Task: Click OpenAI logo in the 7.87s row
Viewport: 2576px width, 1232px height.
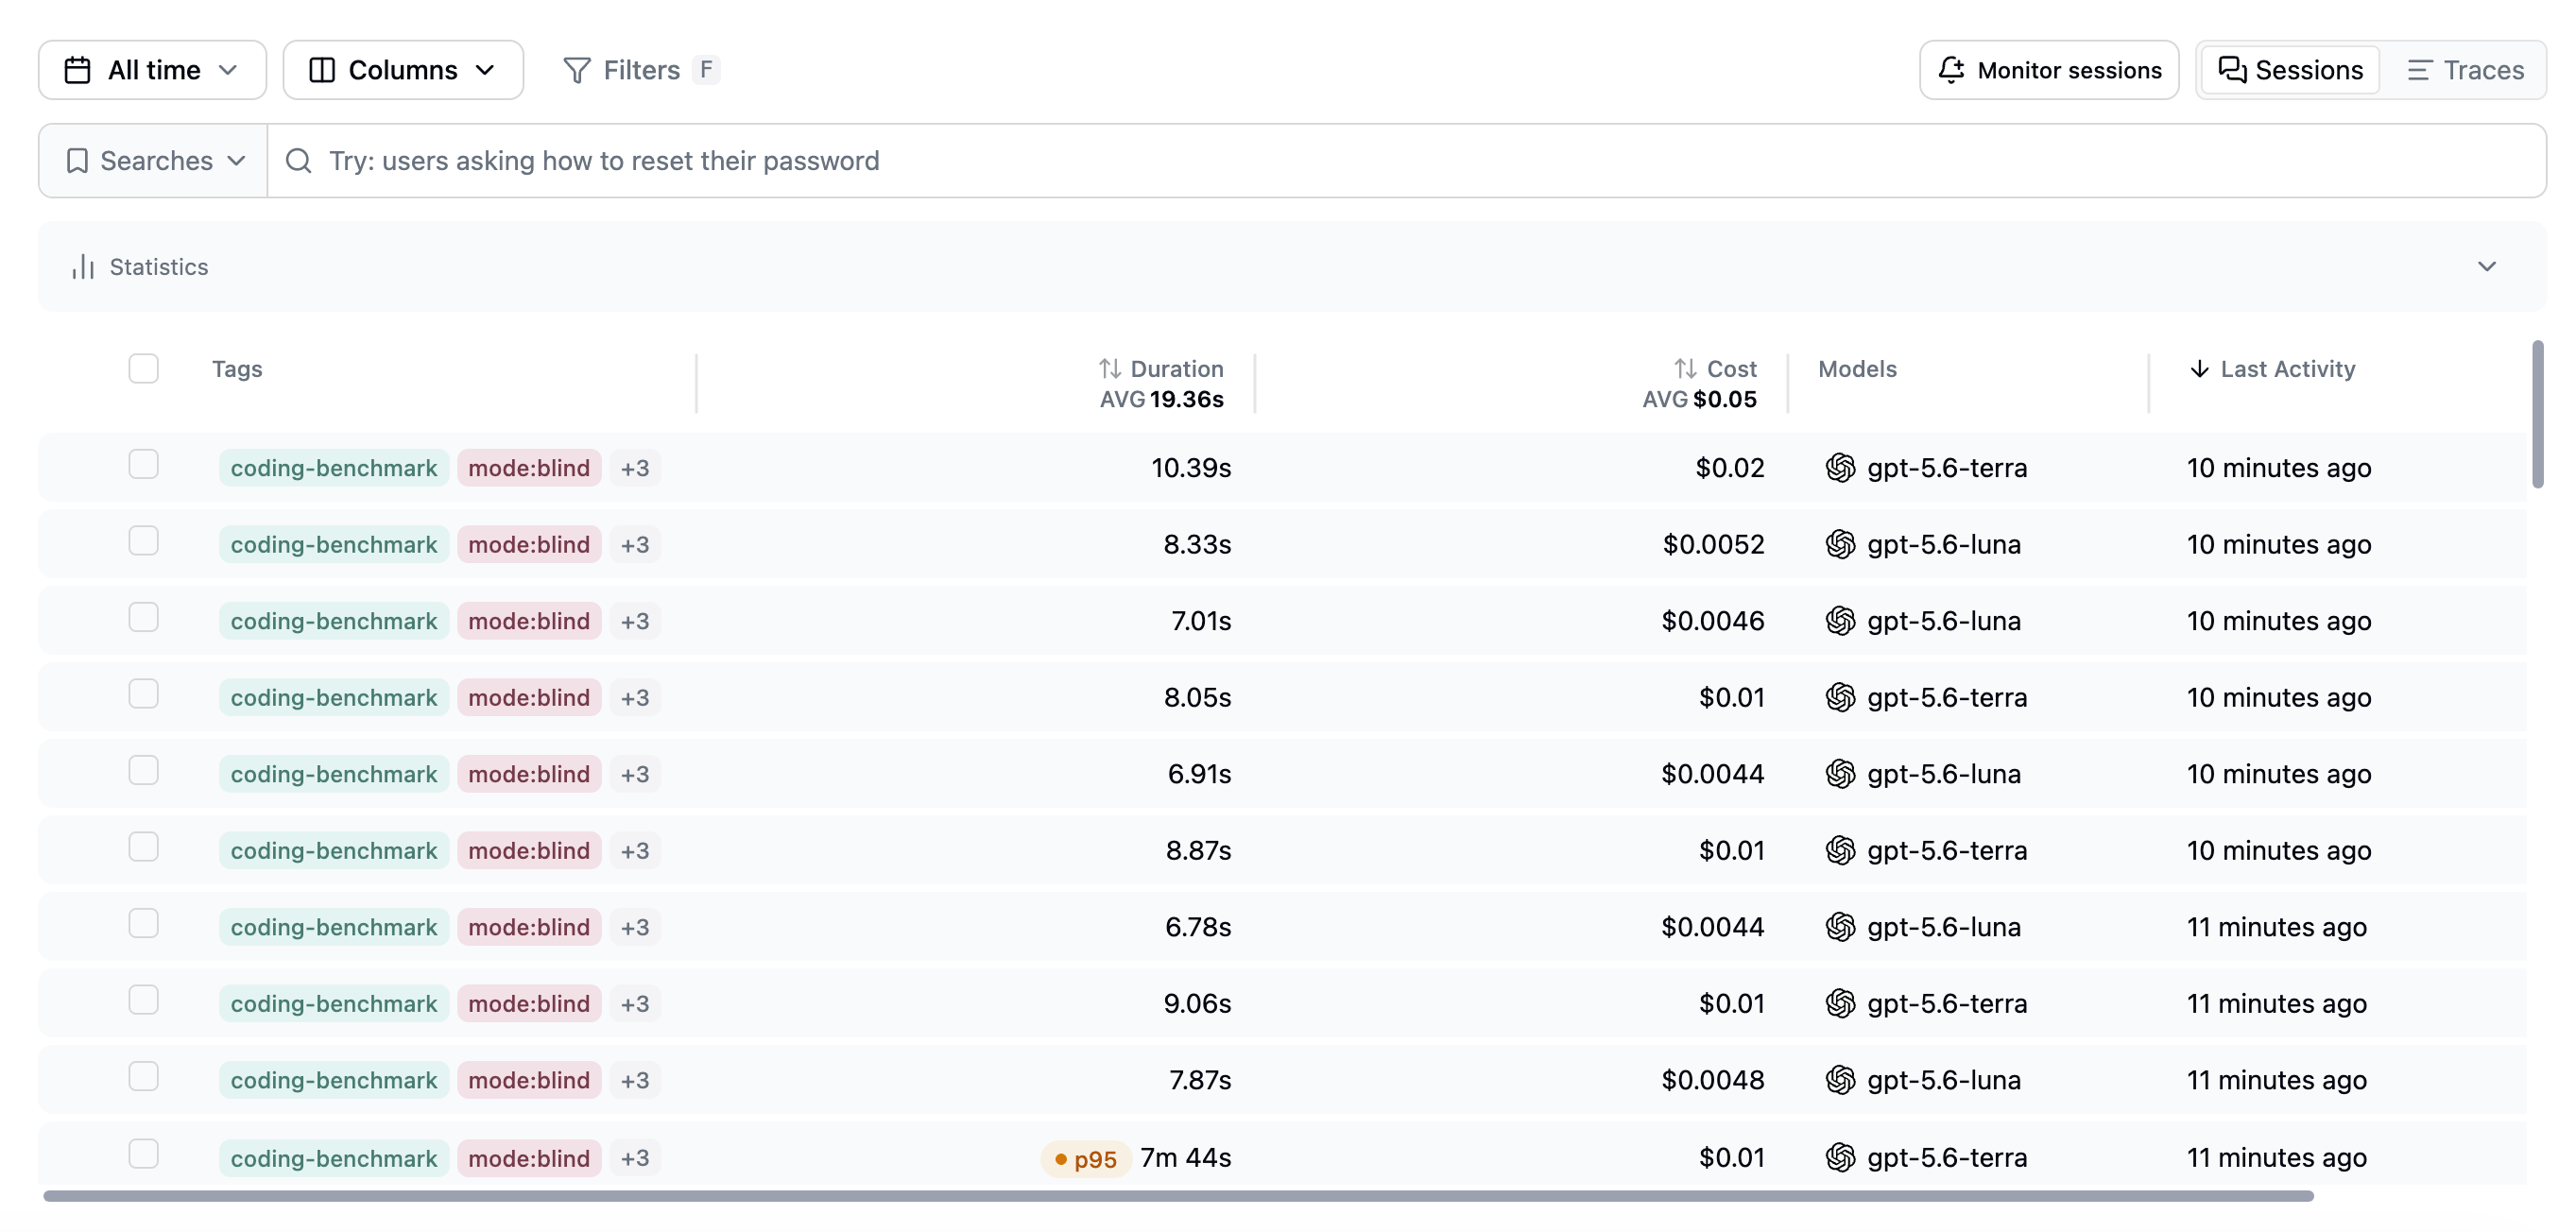Action: pyautogui.click(x=1840, y=1080)
